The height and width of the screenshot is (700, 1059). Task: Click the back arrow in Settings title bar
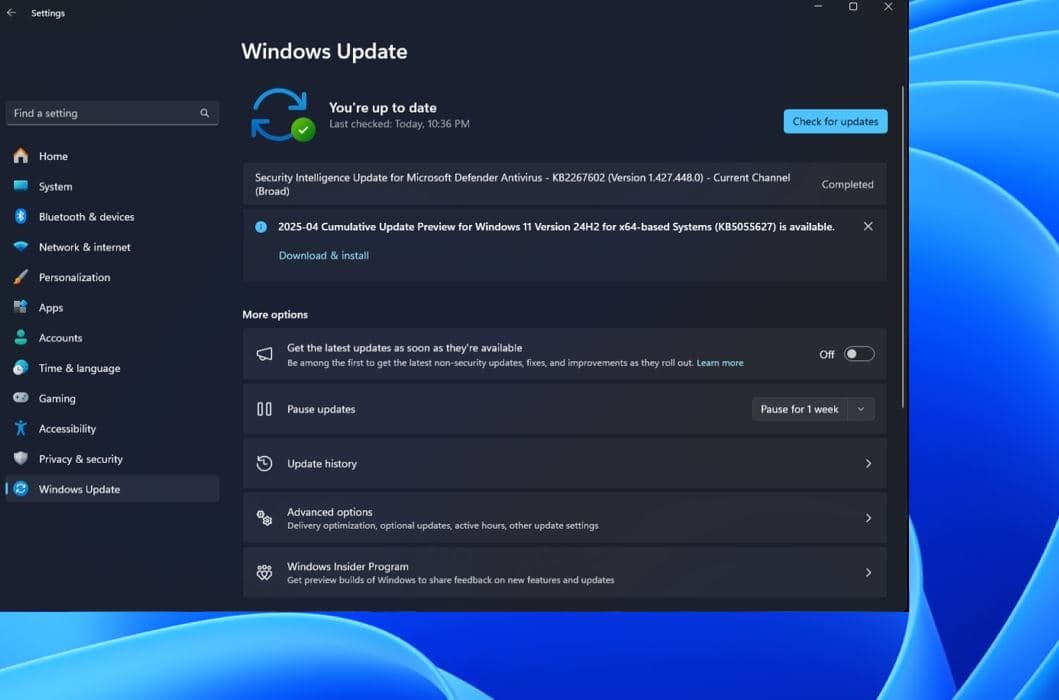12,13
